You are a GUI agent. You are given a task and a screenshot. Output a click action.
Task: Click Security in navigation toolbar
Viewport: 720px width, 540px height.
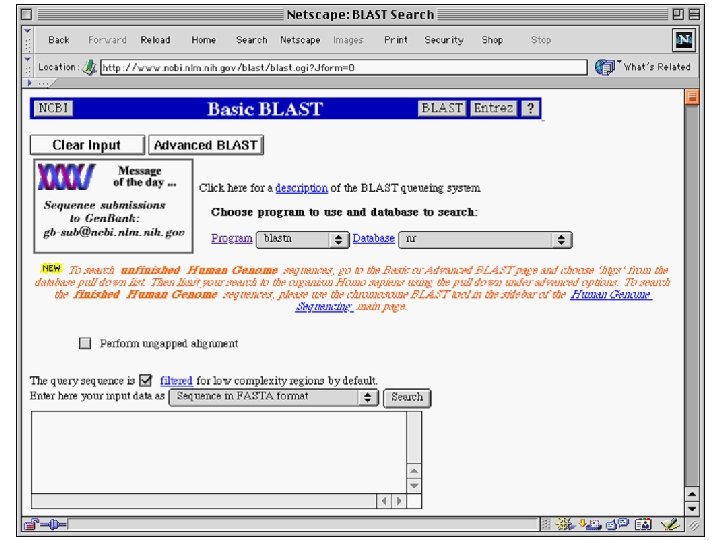pyautogui.click(x=444, y=40)
